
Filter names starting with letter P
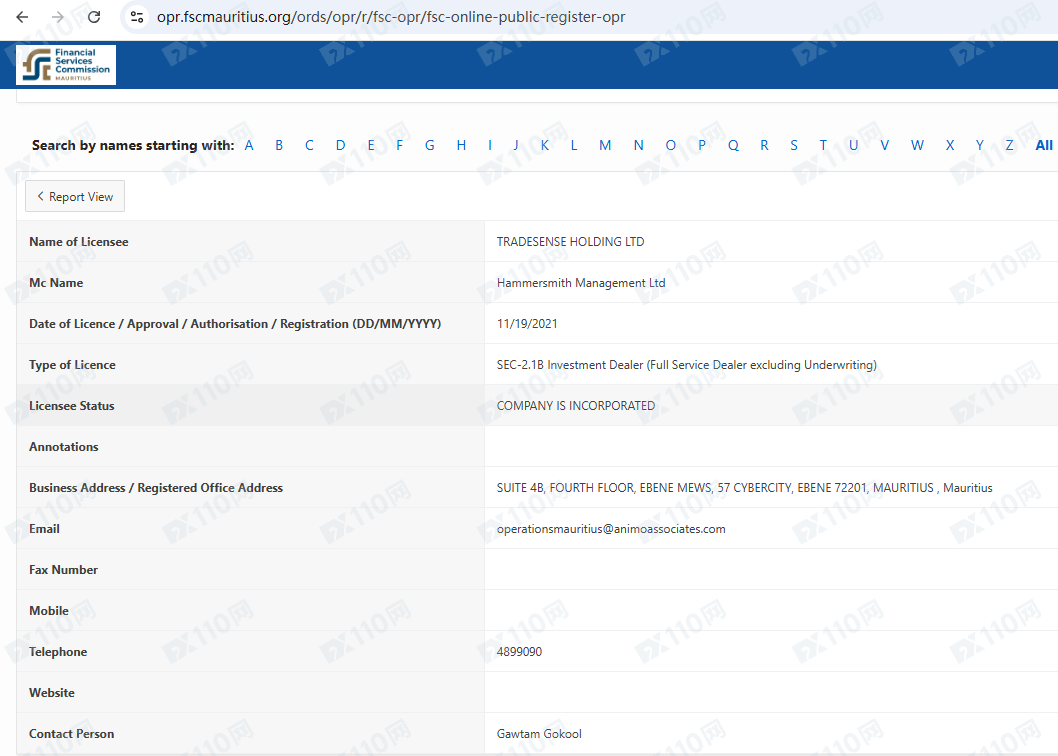[702, 145]
